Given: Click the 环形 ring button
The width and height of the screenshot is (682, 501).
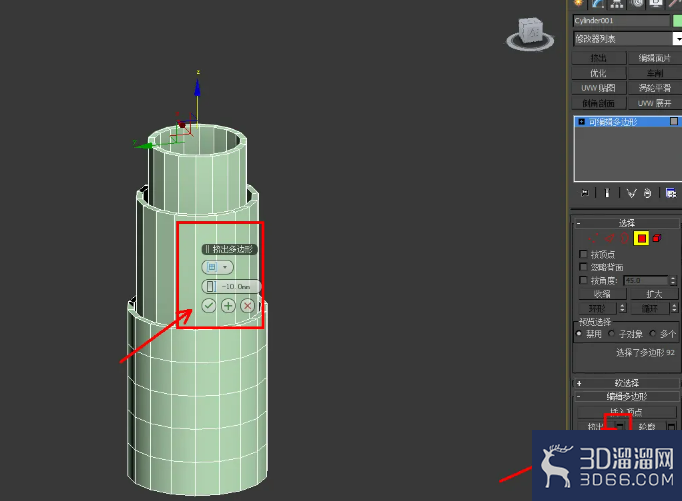Looking at the screenshot, I should pyautogui.click(x=597, y=308).
